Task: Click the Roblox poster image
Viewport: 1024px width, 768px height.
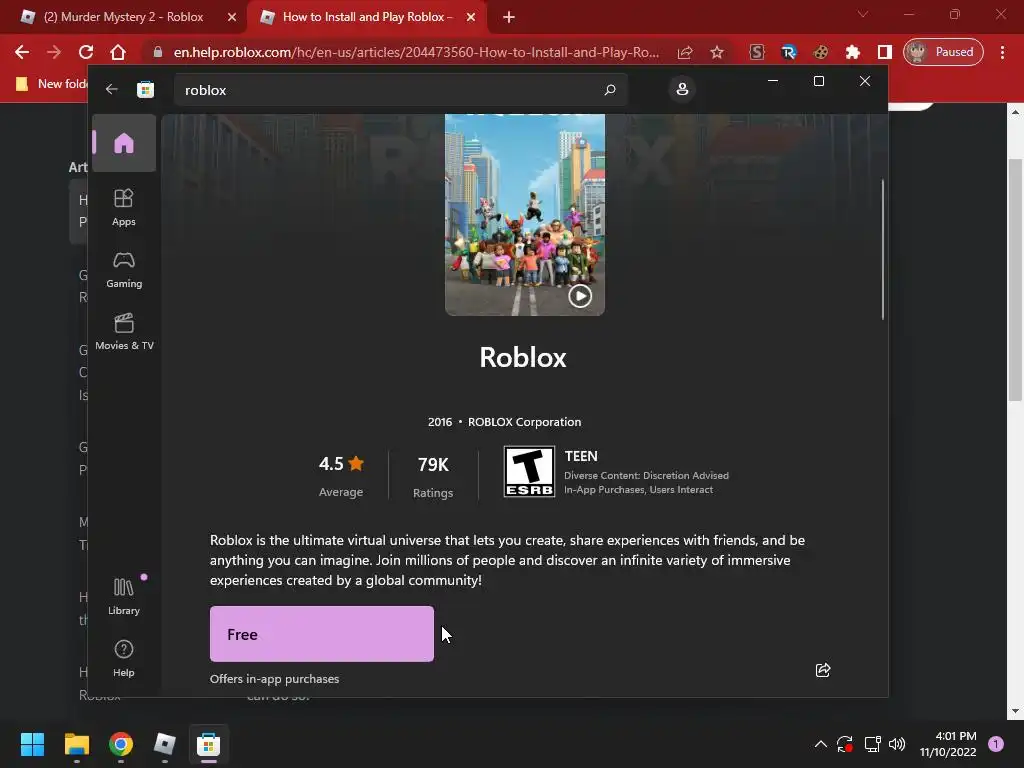Action: pos(524,215)
